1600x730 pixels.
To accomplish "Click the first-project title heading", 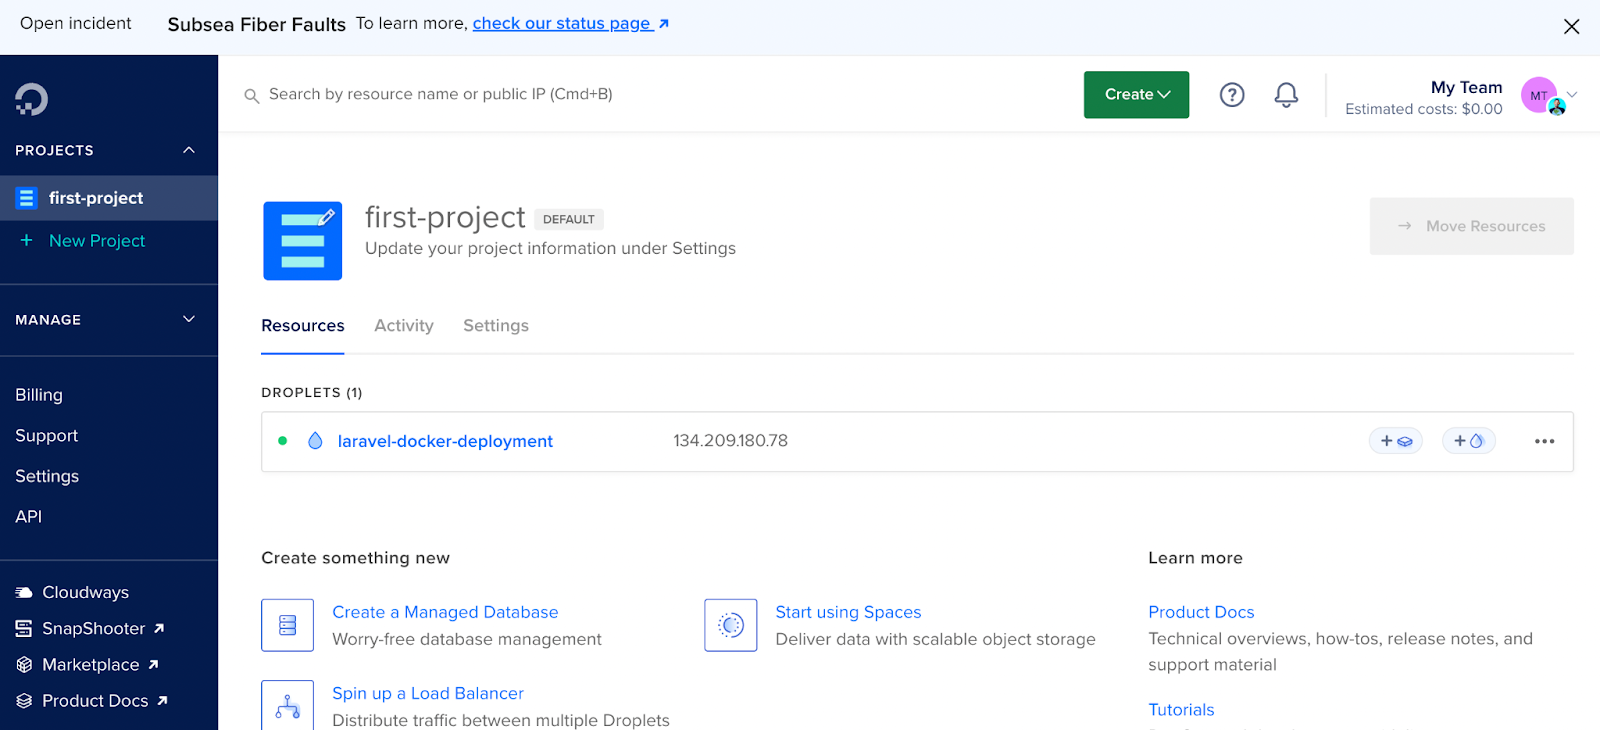I will point(445,217).
